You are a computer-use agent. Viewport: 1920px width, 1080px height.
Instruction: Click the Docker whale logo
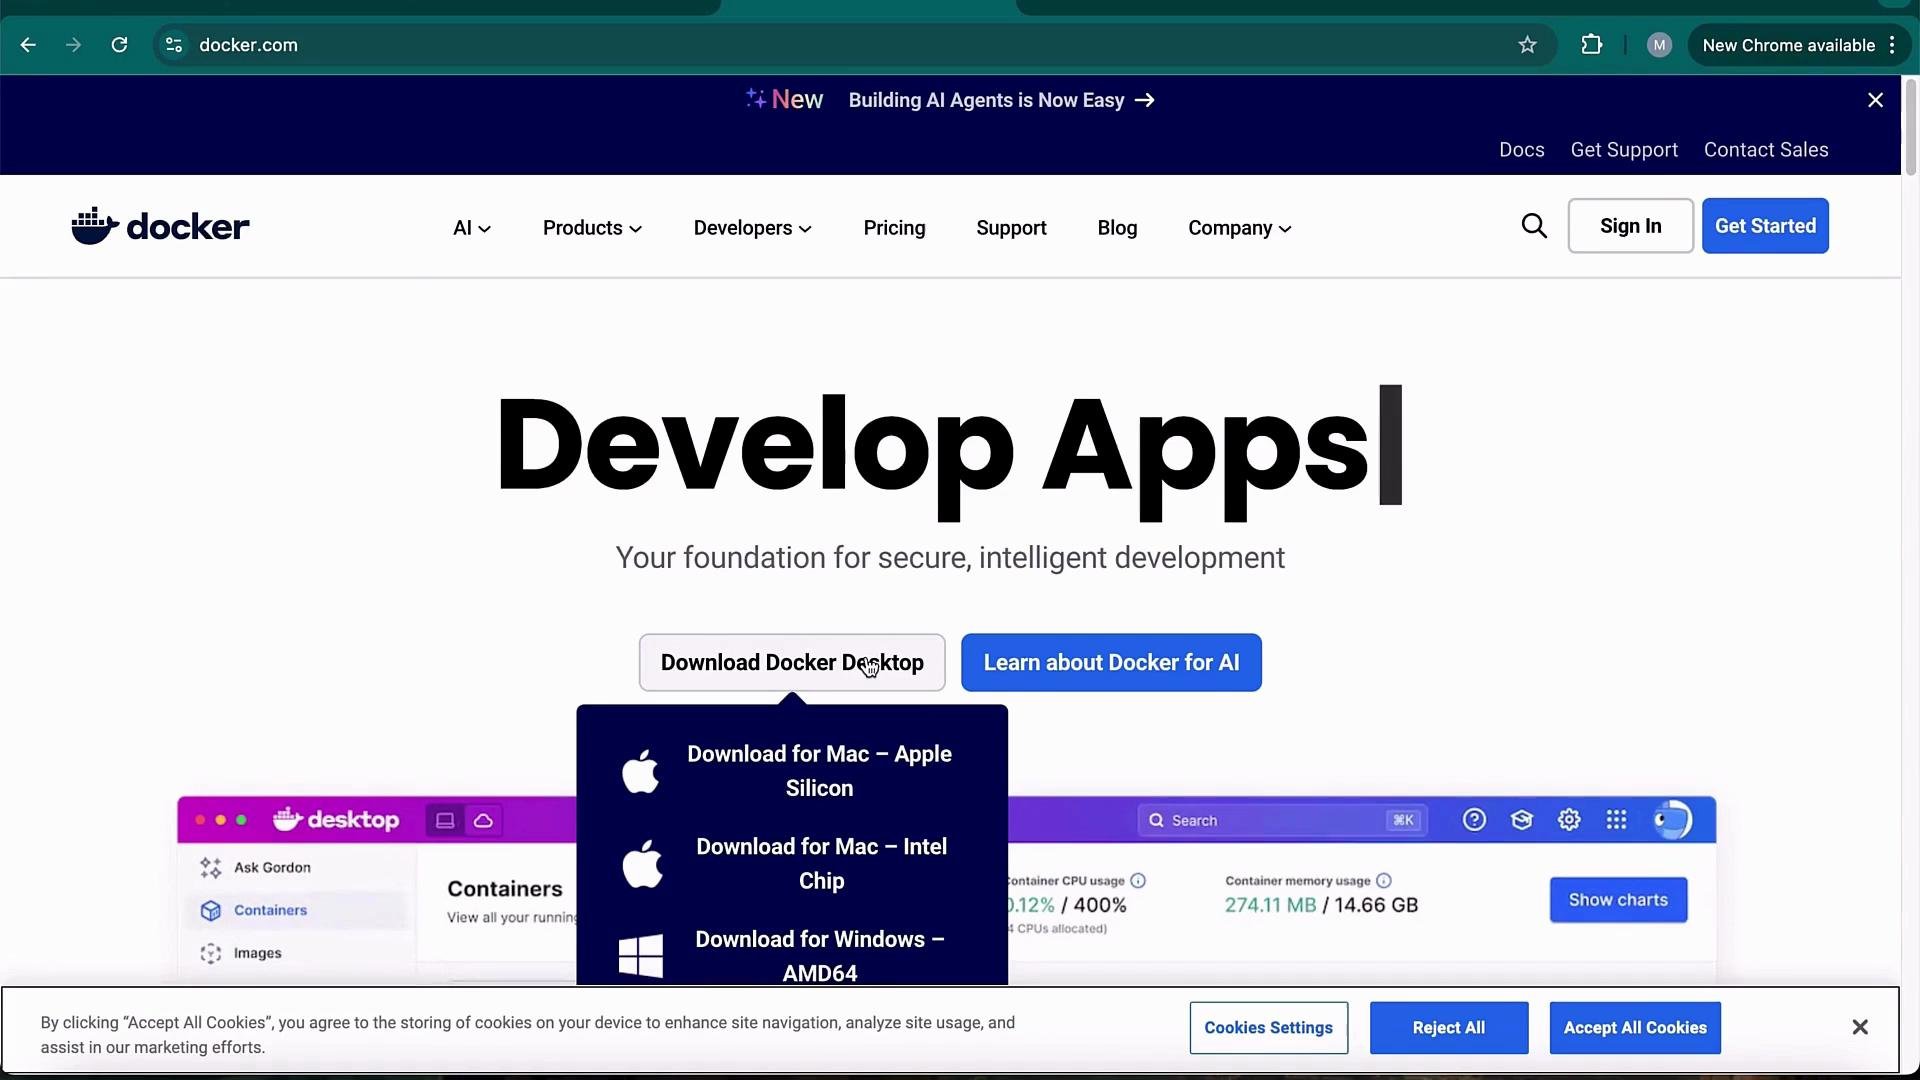point(160,227)
